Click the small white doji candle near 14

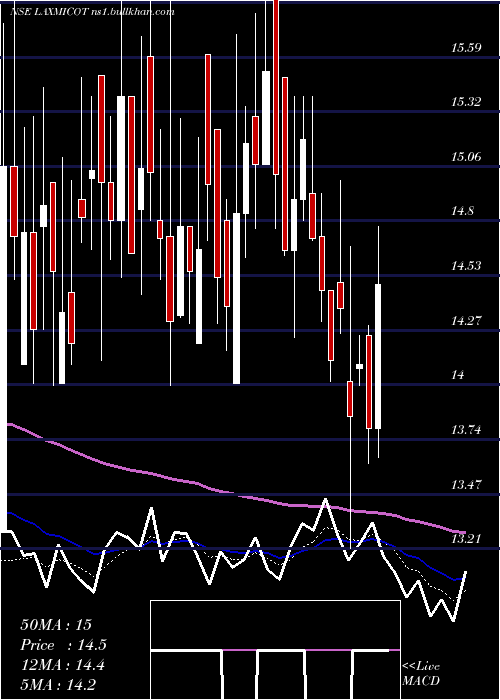point(359,367)
